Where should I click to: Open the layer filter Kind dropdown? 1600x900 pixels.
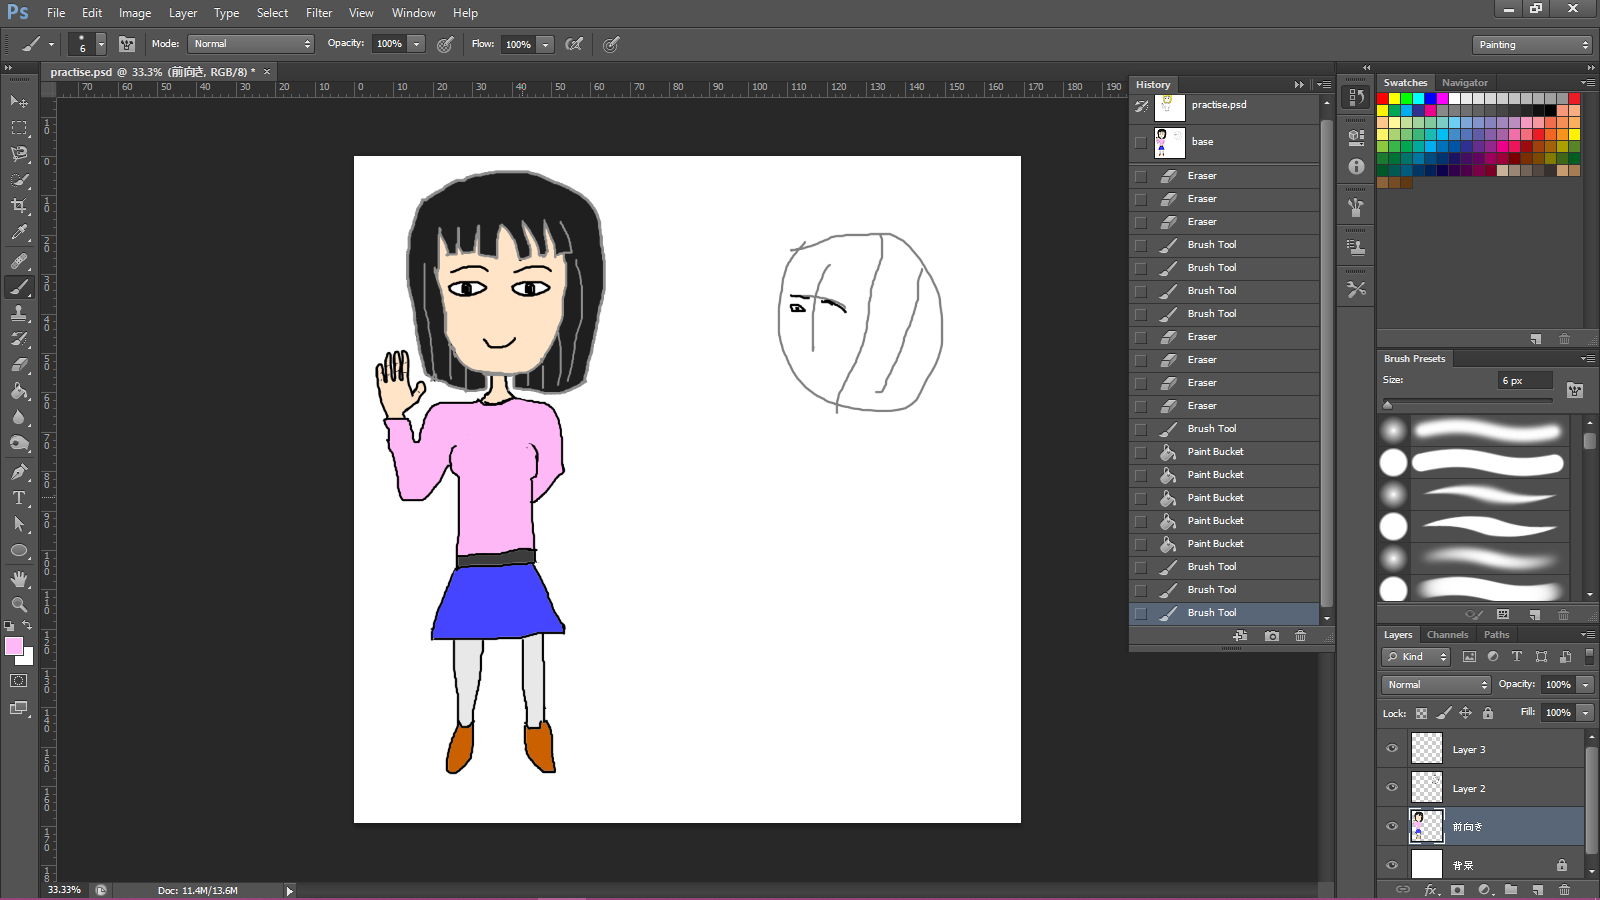pyautogui.click(x=1416, y=657)
